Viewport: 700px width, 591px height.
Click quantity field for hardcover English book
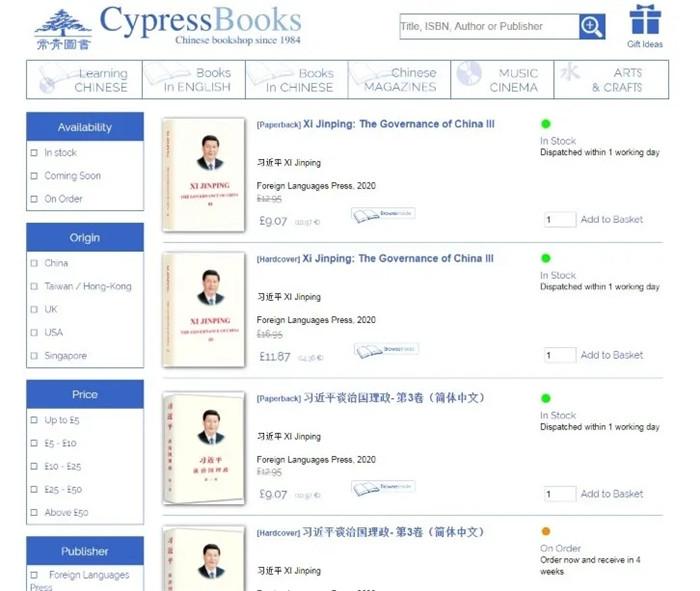560,355
